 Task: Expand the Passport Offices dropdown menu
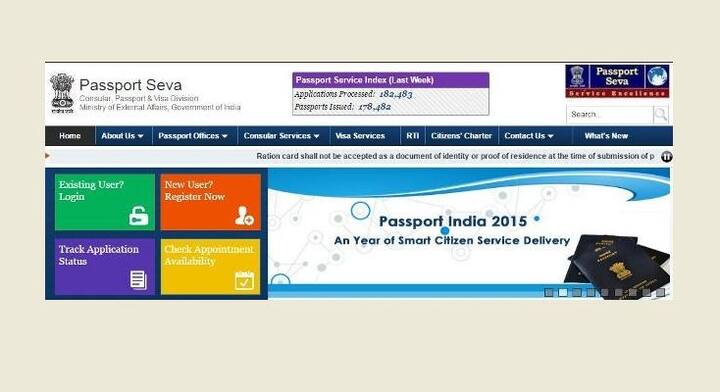[x=193, y=136]
